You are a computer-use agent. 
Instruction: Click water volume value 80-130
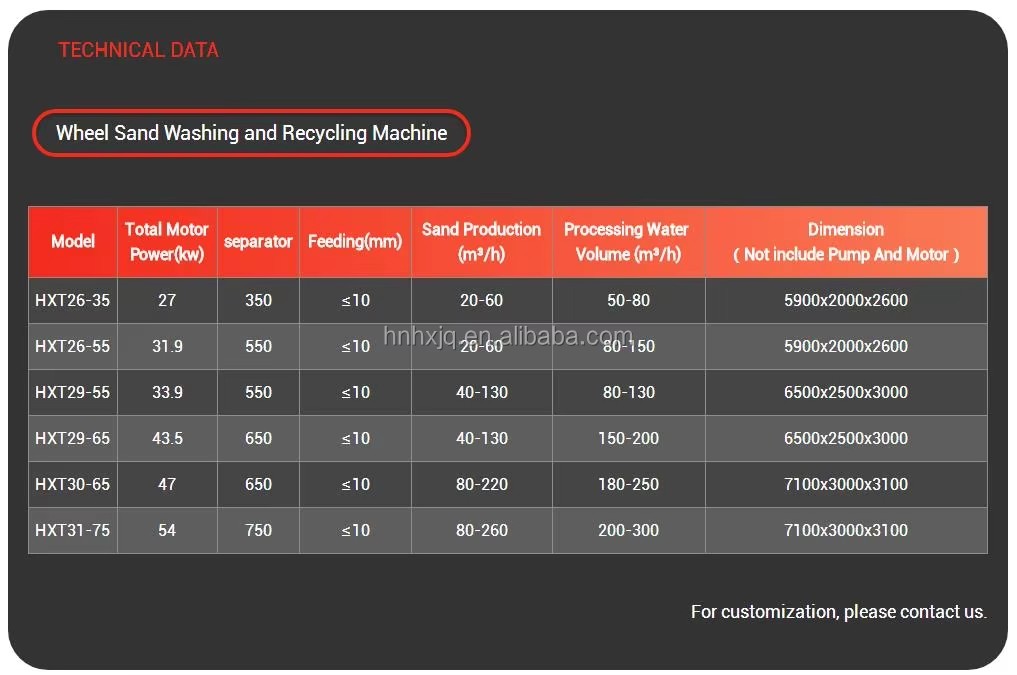point(628,392)
